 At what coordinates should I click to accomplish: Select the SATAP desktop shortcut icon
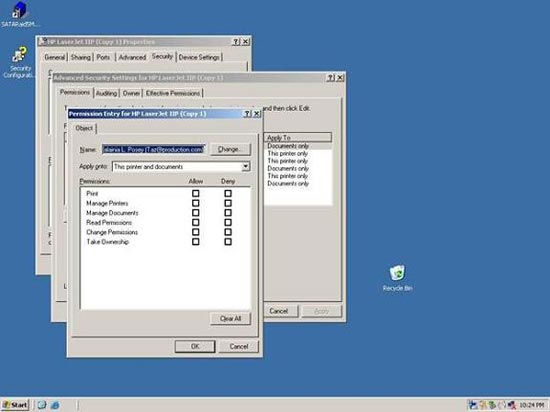point(19,14)
